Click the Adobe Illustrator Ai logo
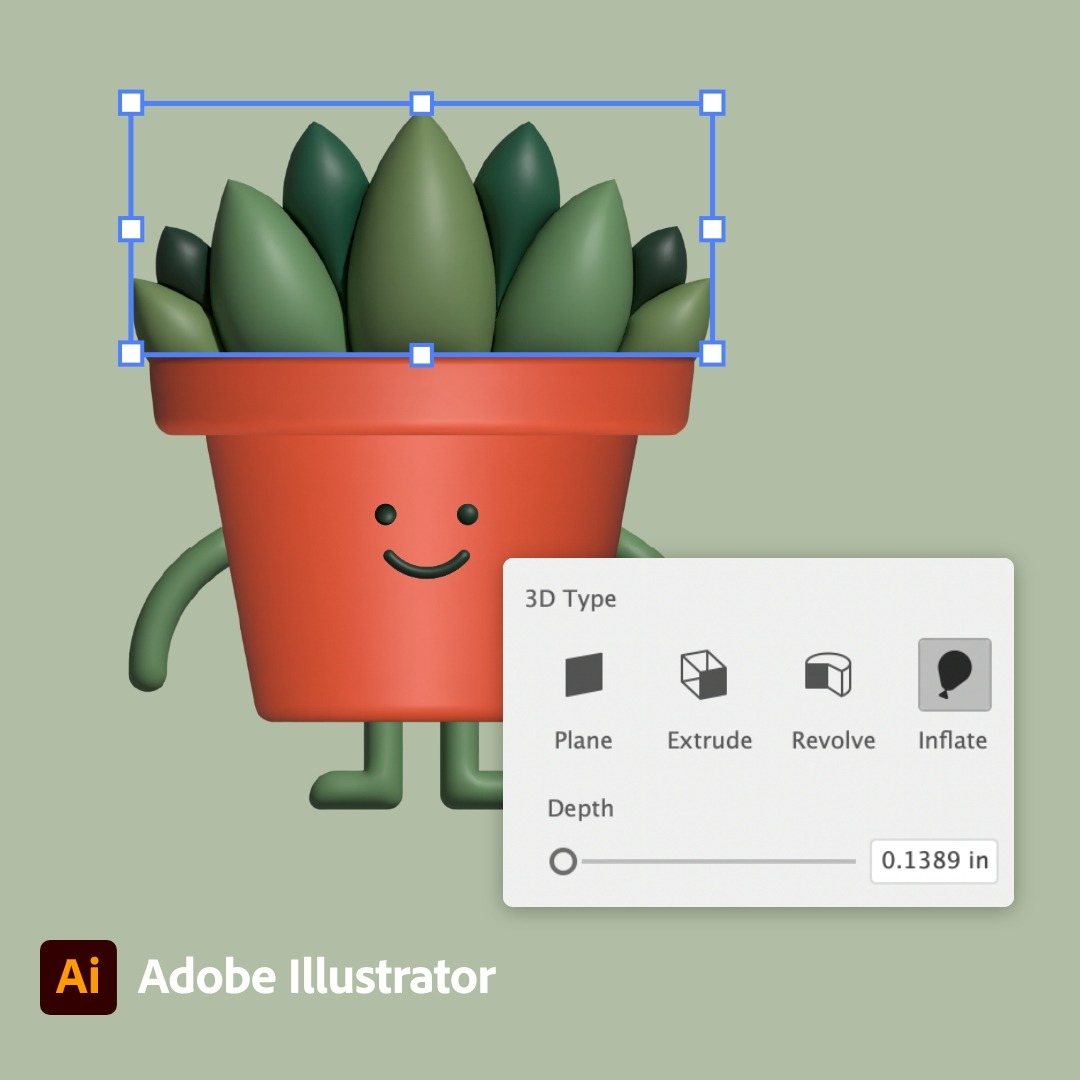This screenshot has height=1080, width=1080. click(x=79, y=977)
